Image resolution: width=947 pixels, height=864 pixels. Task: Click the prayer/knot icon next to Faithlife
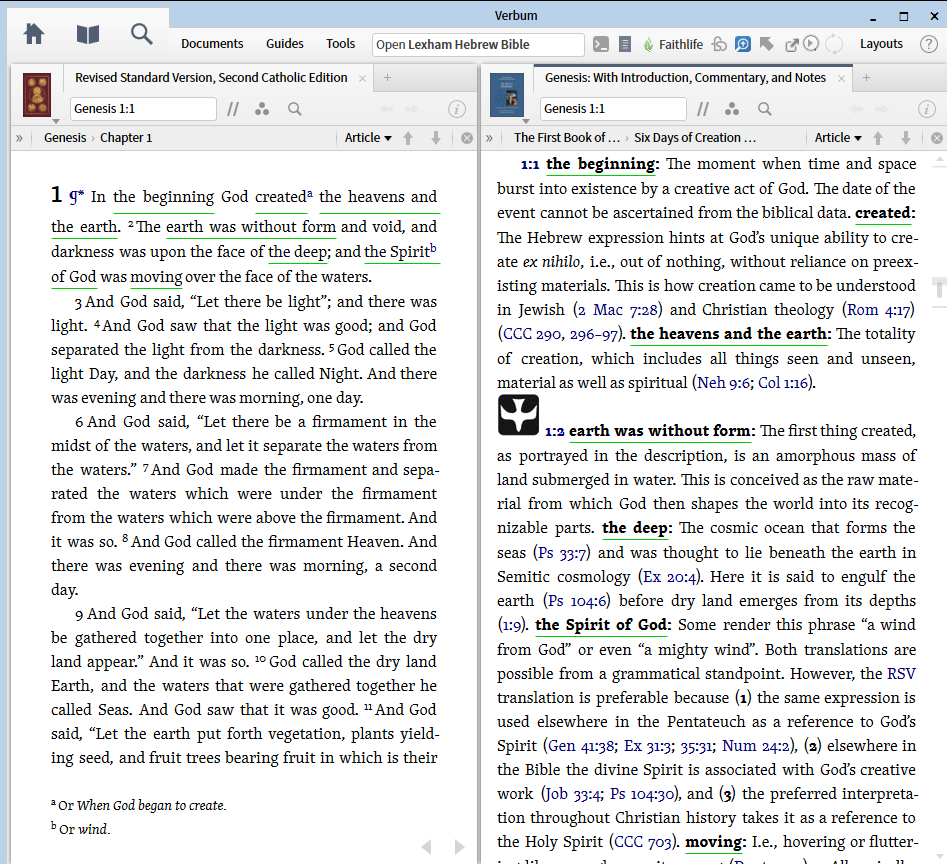pos(719,44)
